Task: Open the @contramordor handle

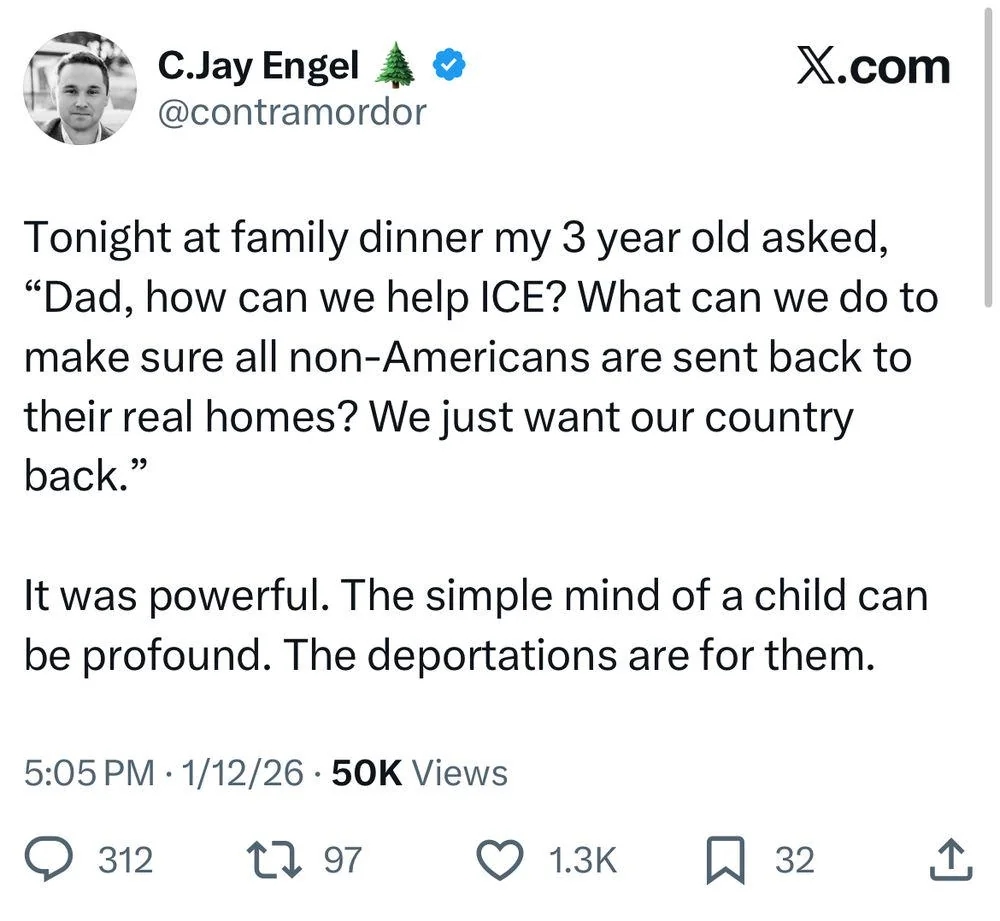Action: 292,113
